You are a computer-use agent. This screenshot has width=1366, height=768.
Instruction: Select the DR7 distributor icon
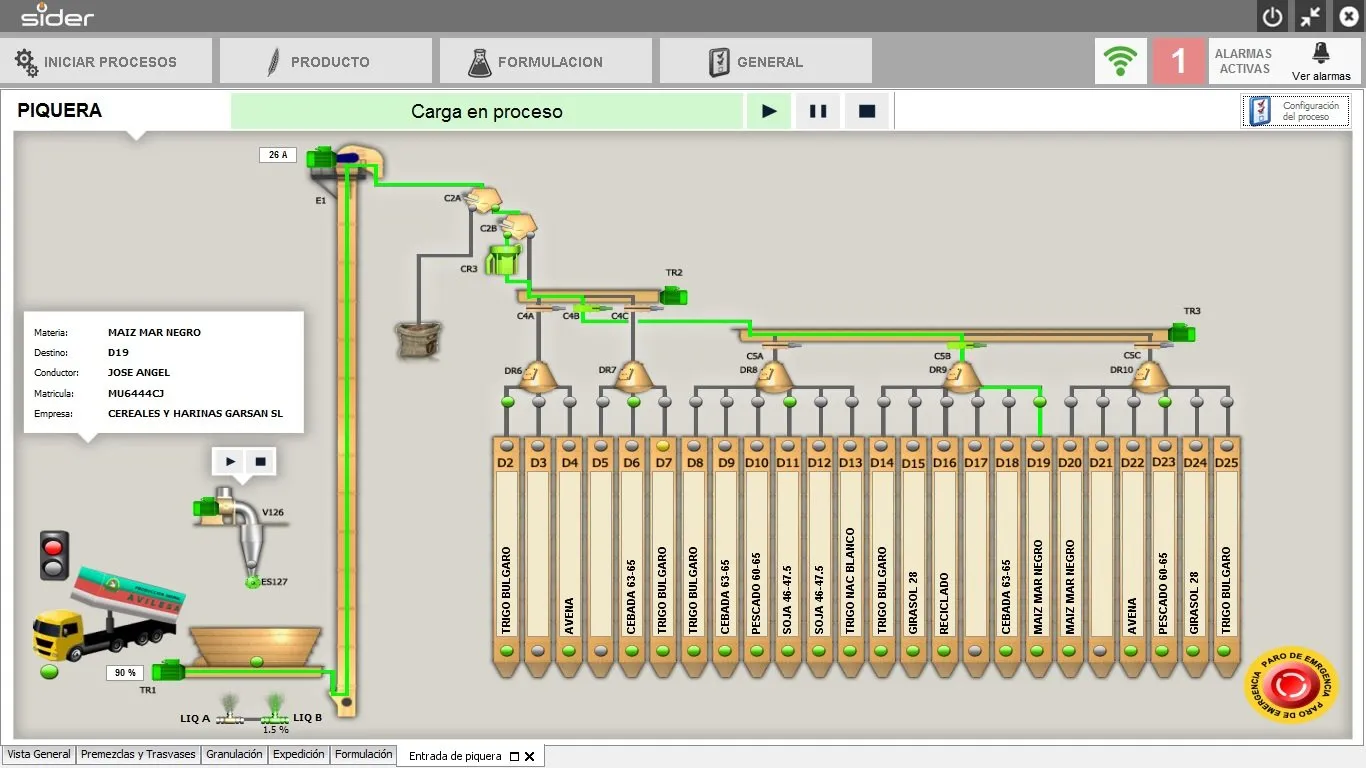pyautogui.click(x=633, y=376)
